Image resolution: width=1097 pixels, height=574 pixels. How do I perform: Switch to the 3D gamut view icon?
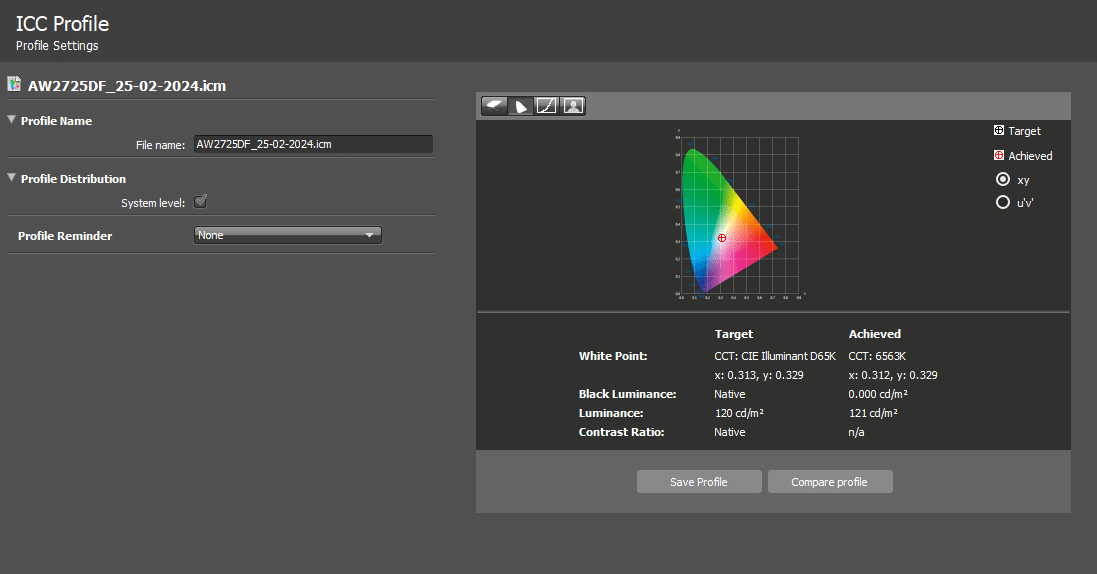(x=495, y=106)
